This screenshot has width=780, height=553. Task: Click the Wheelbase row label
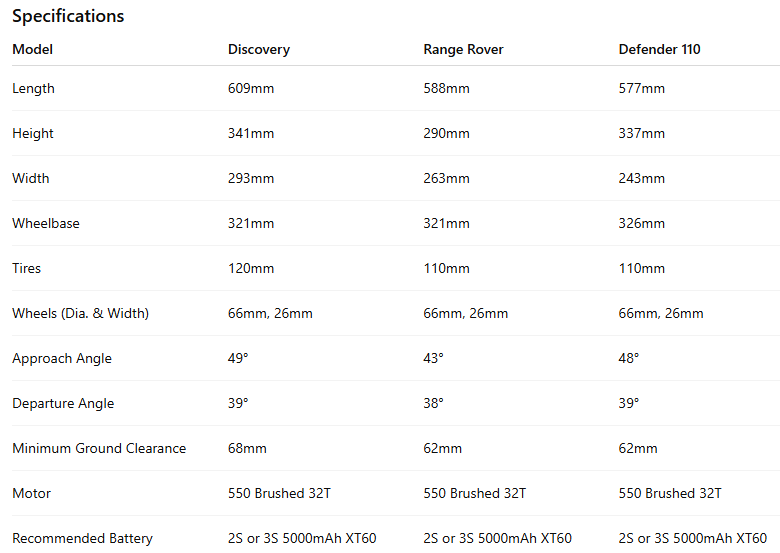pyautogui.click(x=46, y=224)
